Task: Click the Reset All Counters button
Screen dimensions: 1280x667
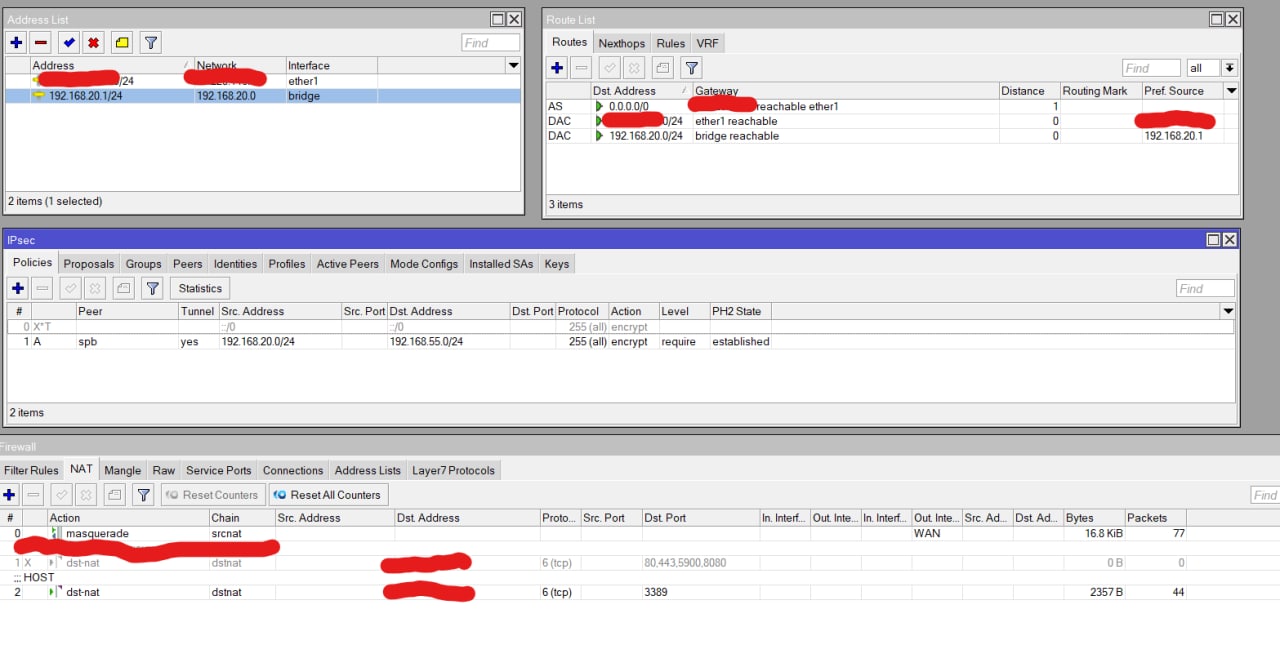Action: pyautogui.click(x=328, y=495)
